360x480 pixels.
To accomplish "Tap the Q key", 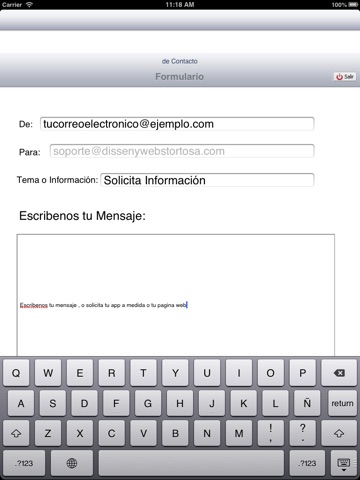I will click(16, 373).
